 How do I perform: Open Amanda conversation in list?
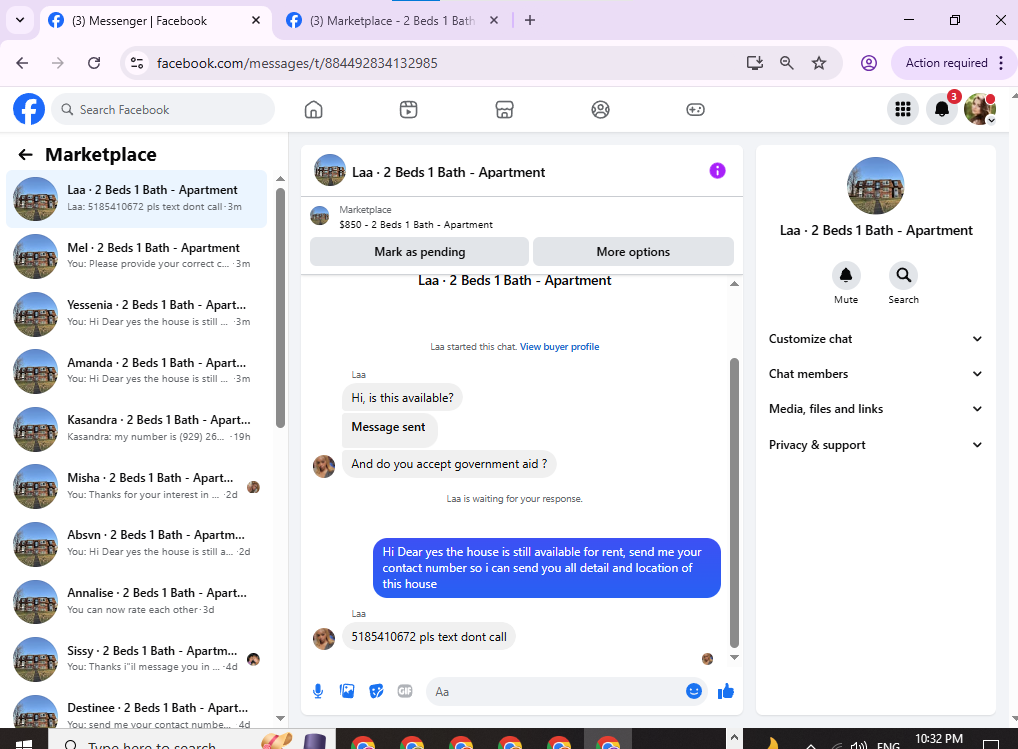pos(136,371)
